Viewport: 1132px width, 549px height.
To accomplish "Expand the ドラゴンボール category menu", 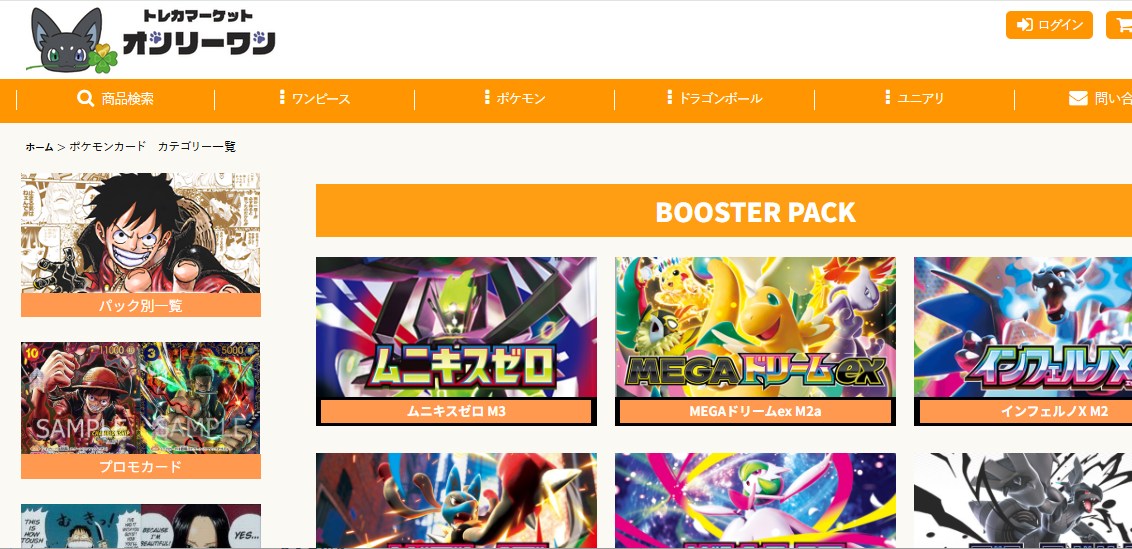I will (x=715, y=99).
